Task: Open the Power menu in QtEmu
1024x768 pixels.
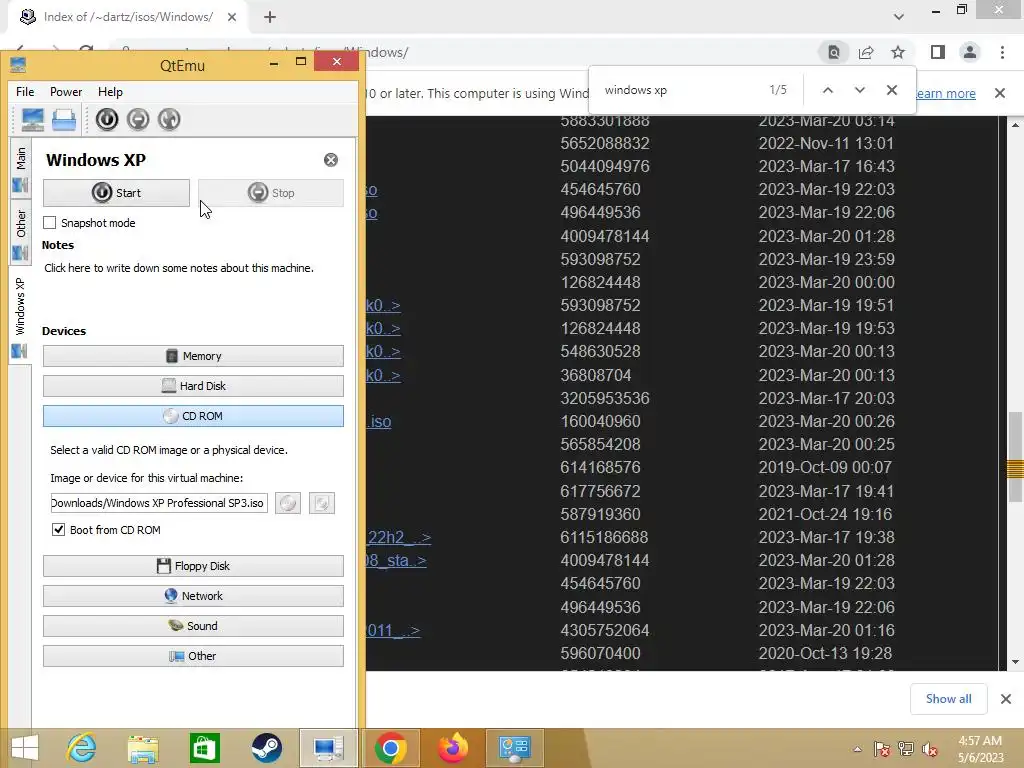Action: click(x=66, y=92)
